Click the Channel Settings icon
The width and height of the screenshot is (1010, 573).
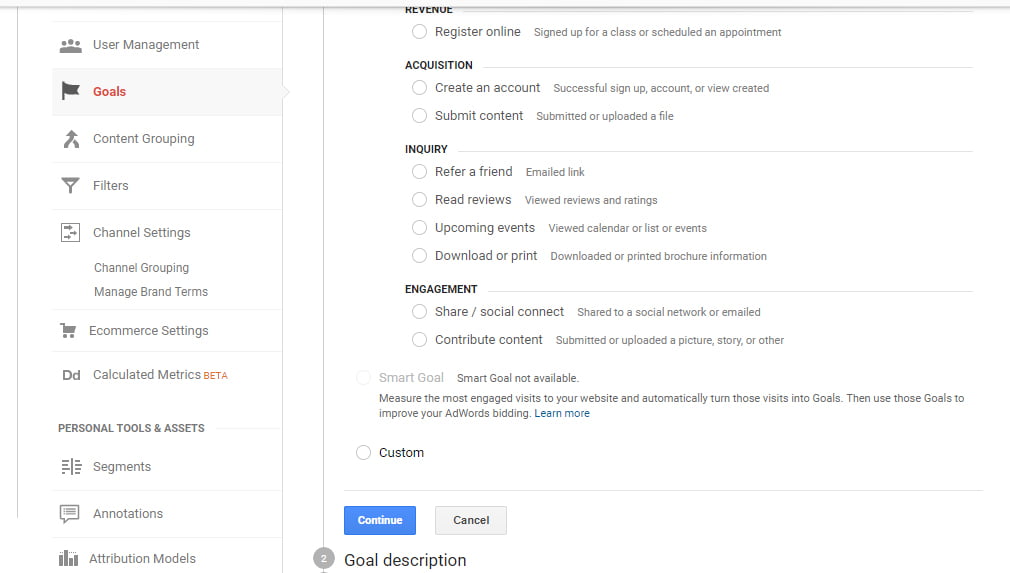click(70, 232)
